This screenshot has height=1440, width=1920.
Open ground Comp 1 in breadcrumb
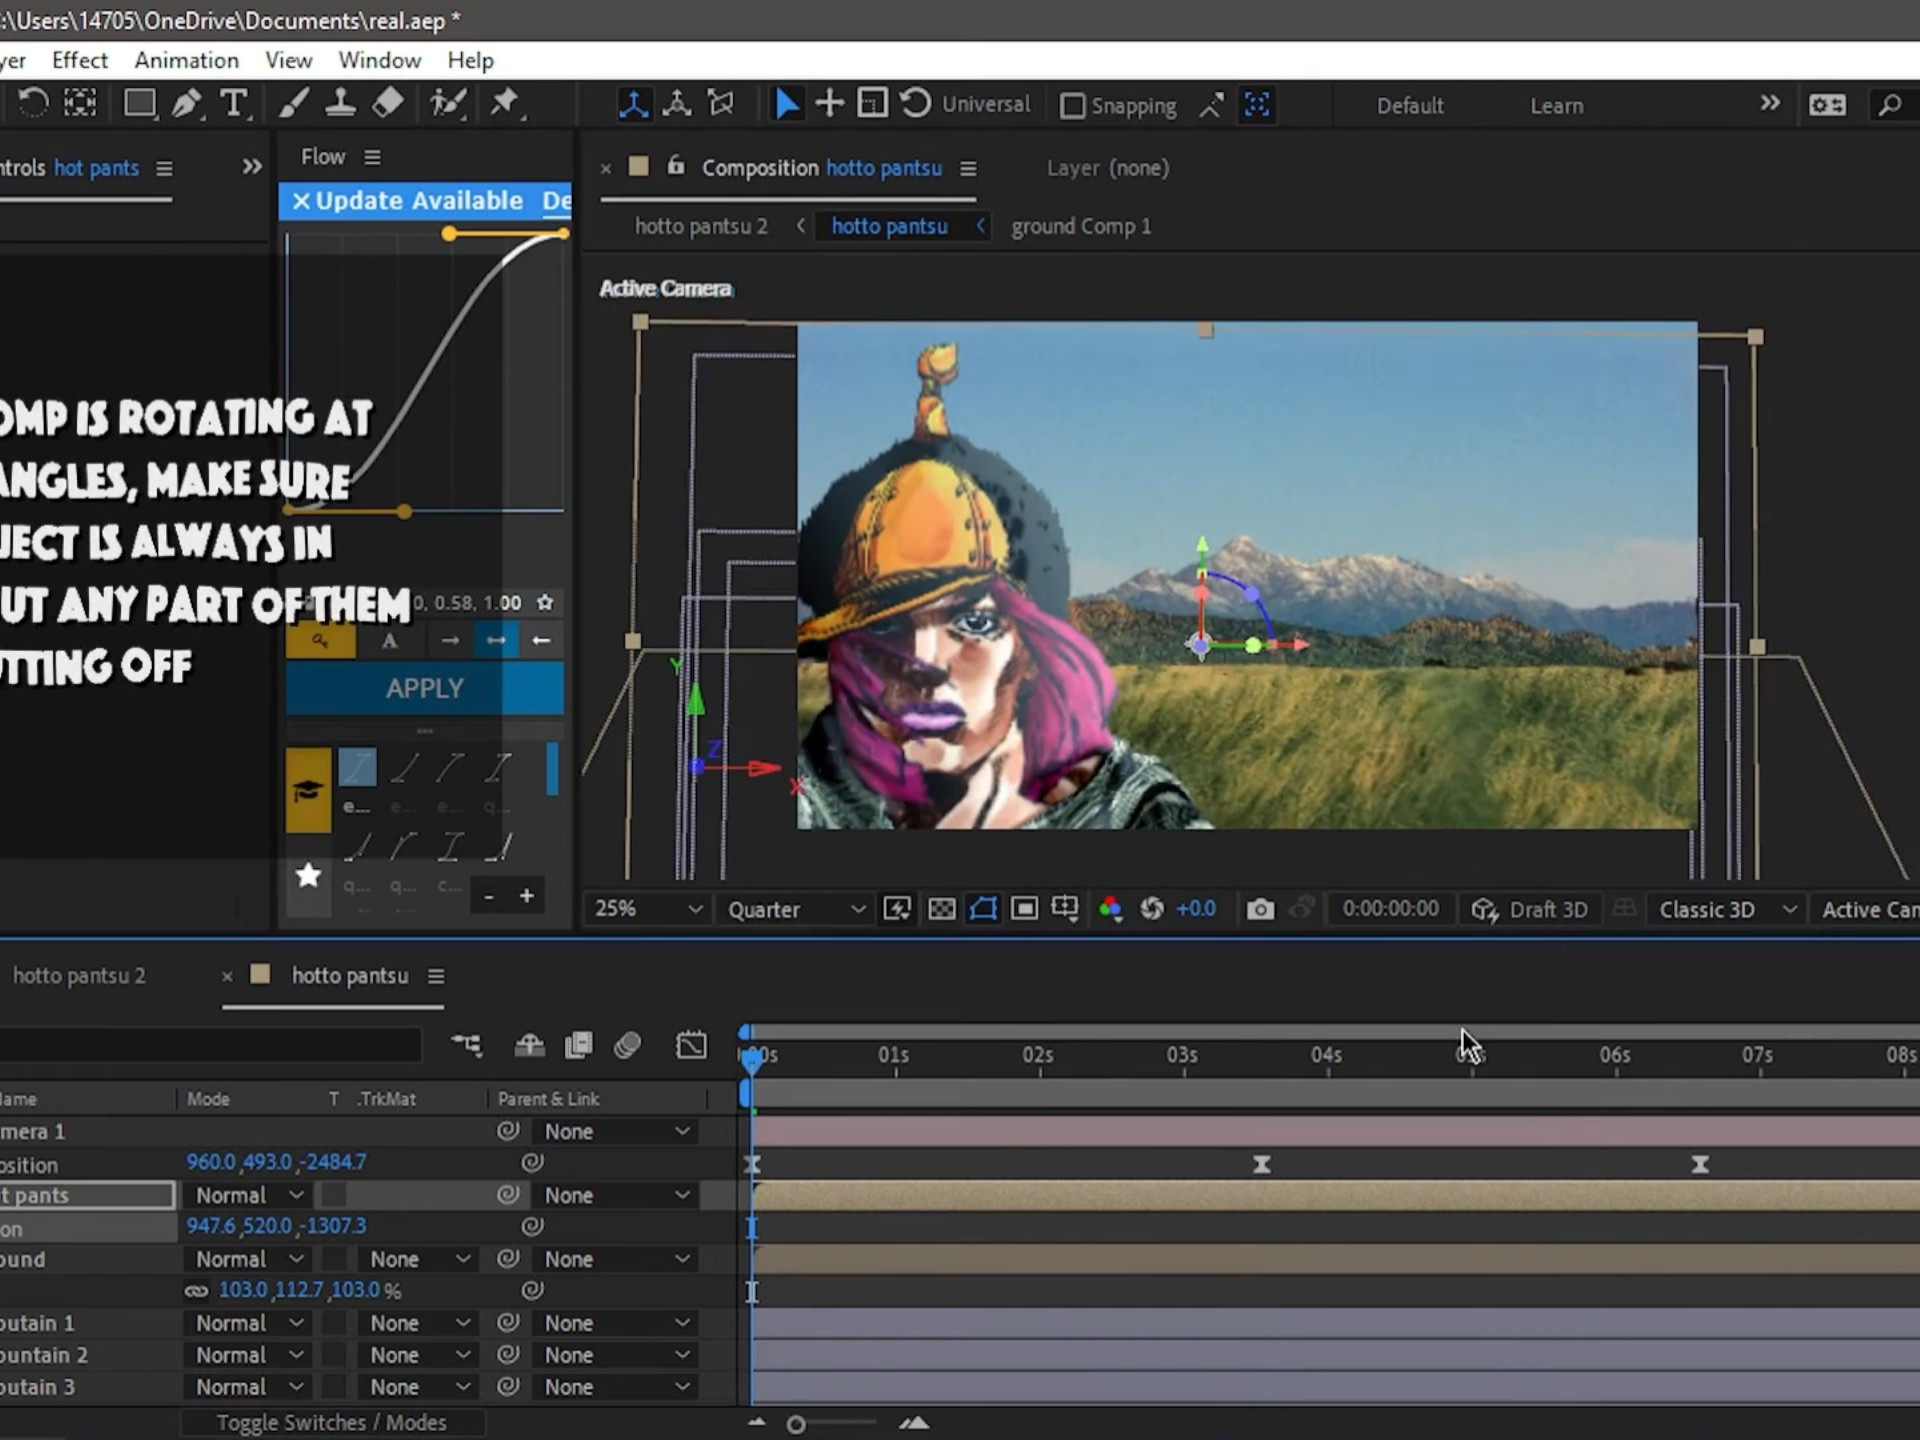click(1081, 226)
